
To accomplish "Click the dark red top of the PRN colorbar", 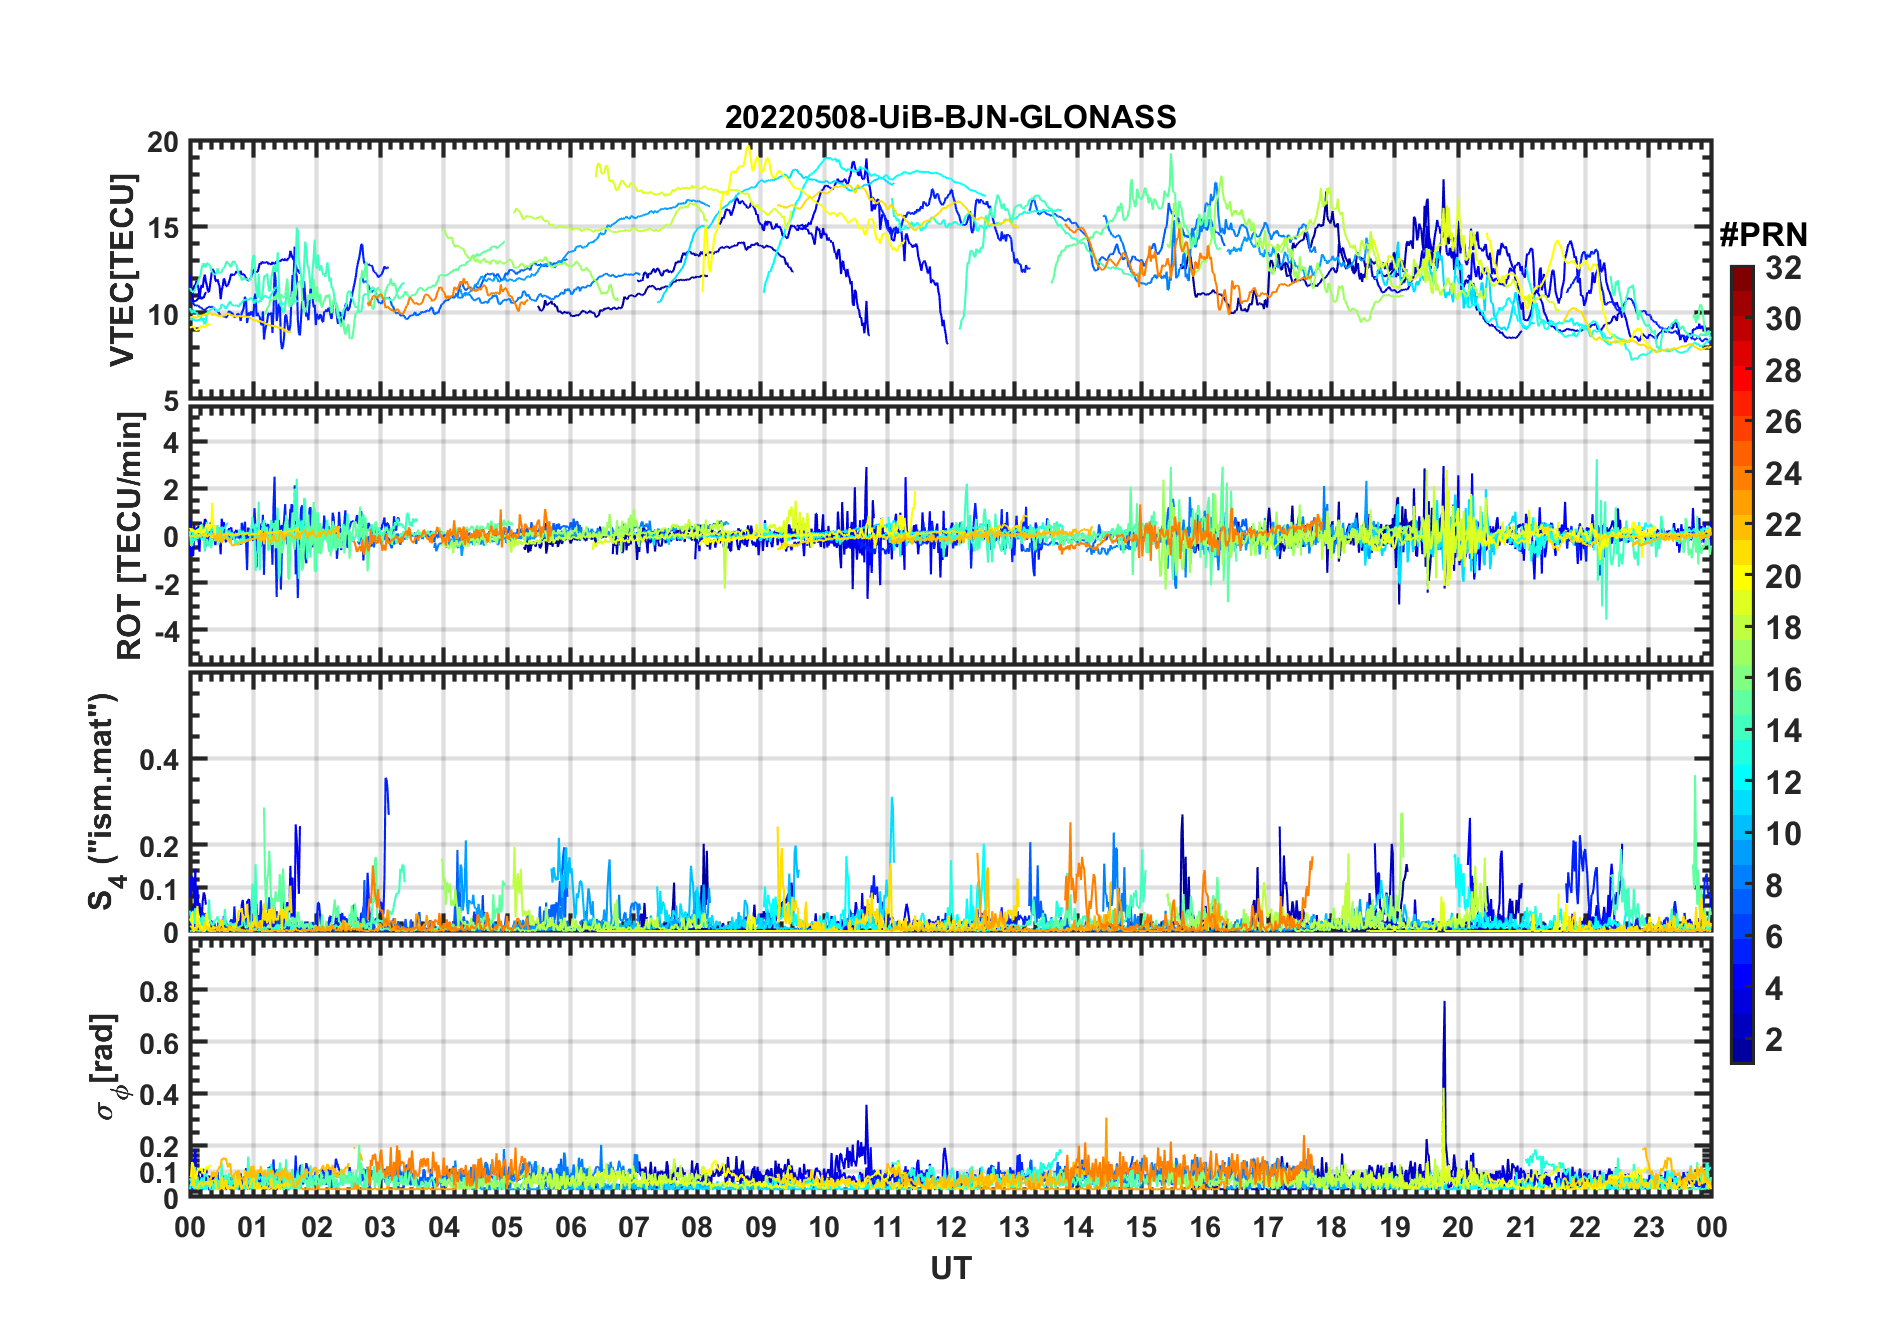I will pos(1741,273).
